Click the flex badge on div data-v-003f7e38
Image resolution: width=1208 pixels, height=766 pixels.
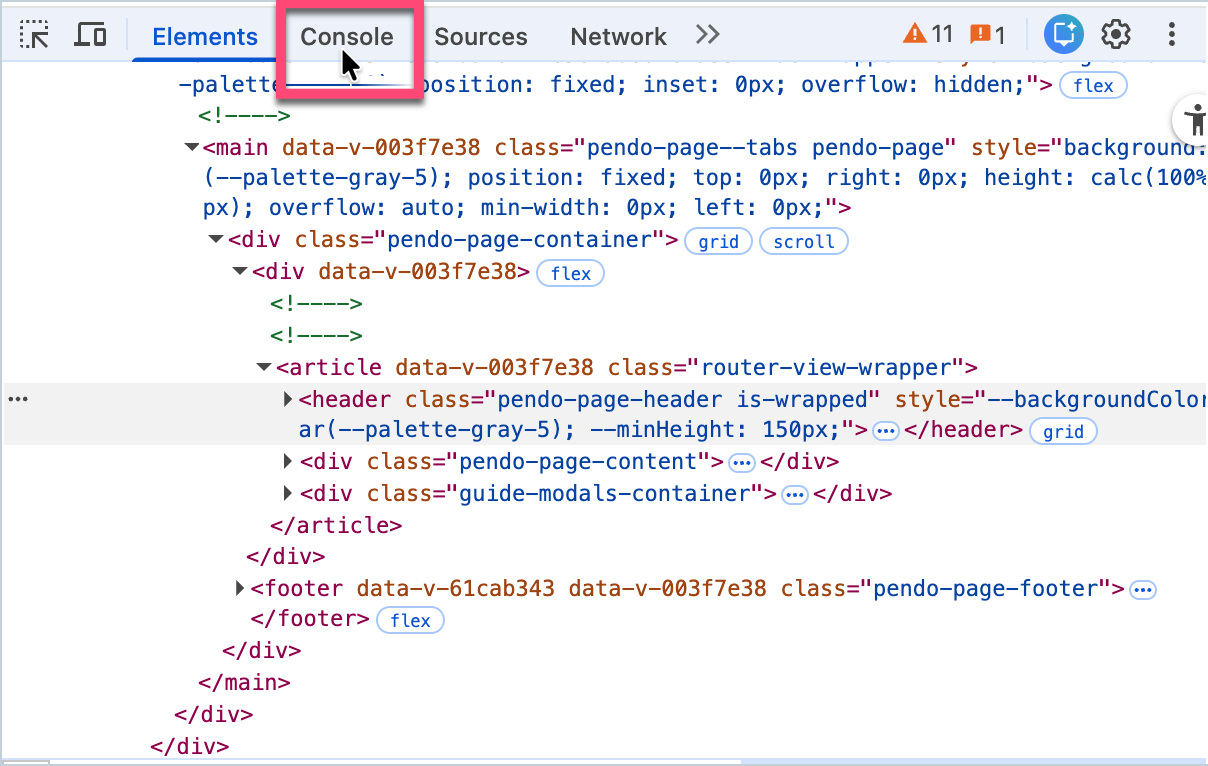(571, 274)
